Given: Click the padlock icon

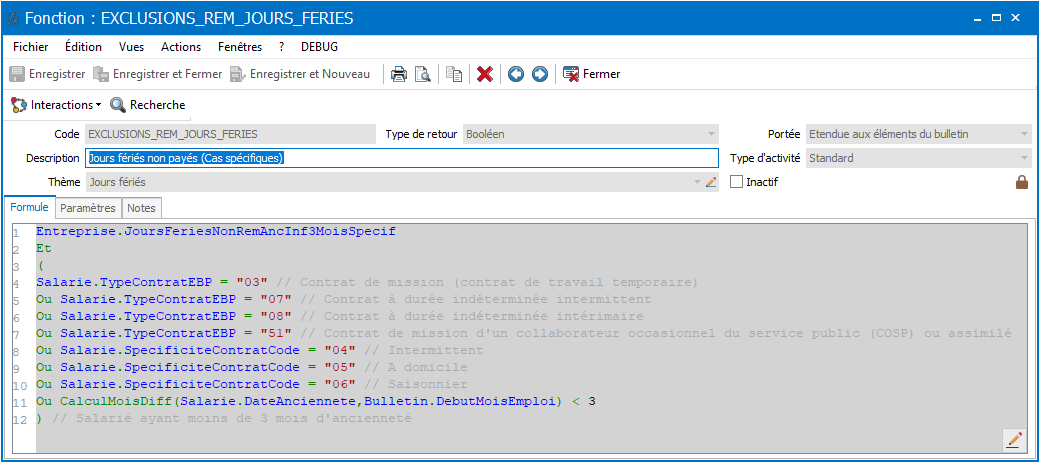Looking at the screenshot, I should [1022, 182].
